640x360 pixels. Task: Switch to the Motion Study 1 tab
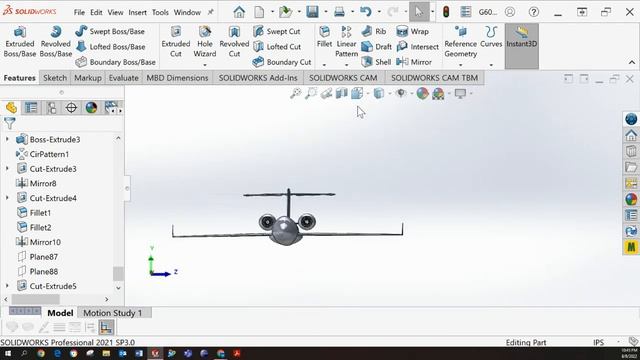(113, 313)
